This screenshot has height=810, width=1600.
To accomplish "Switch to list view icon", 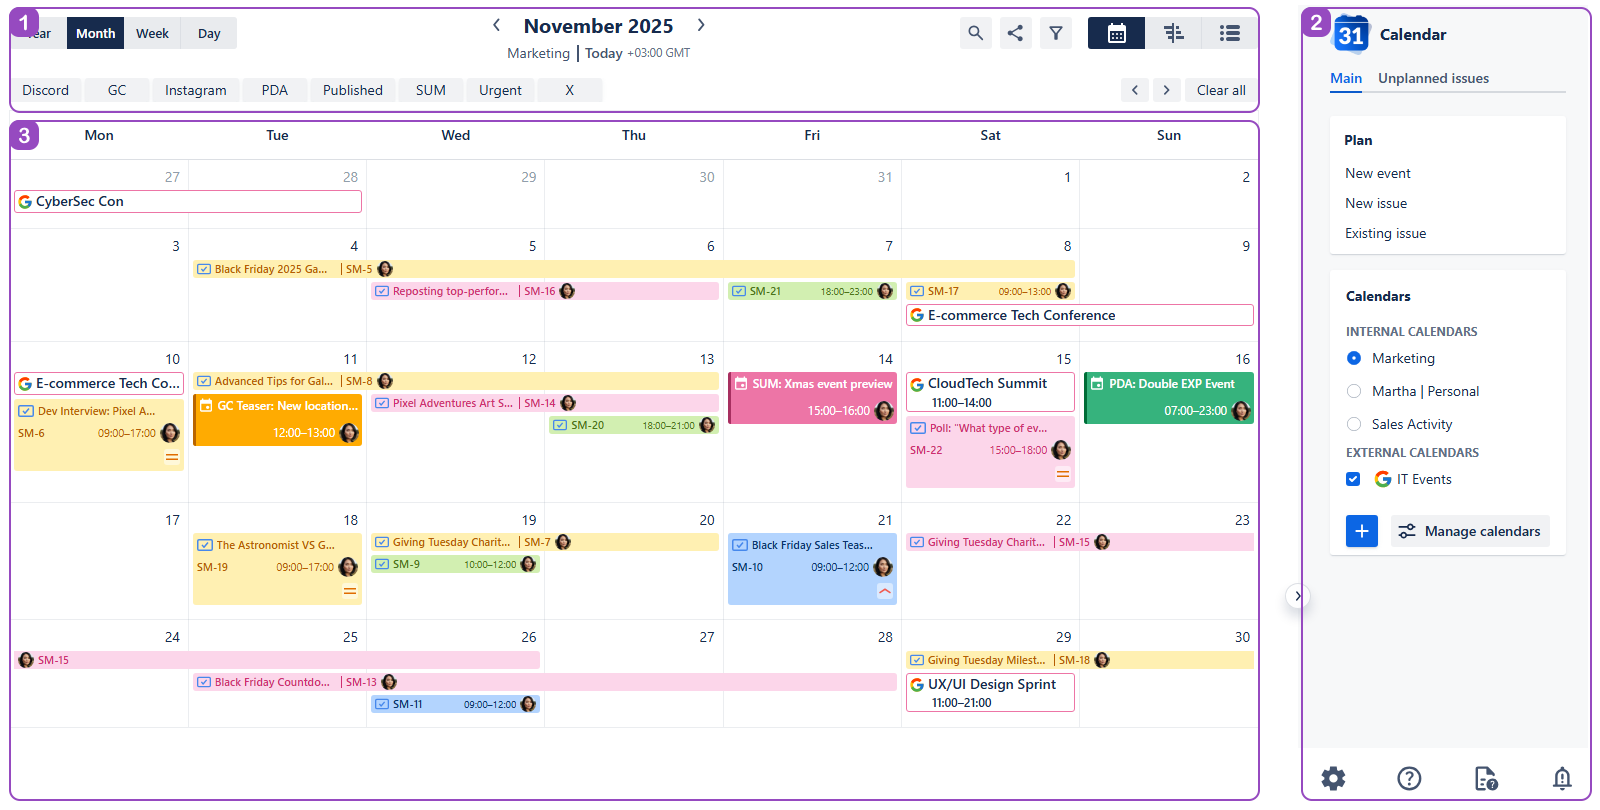I will click(x=1229, y=33).
